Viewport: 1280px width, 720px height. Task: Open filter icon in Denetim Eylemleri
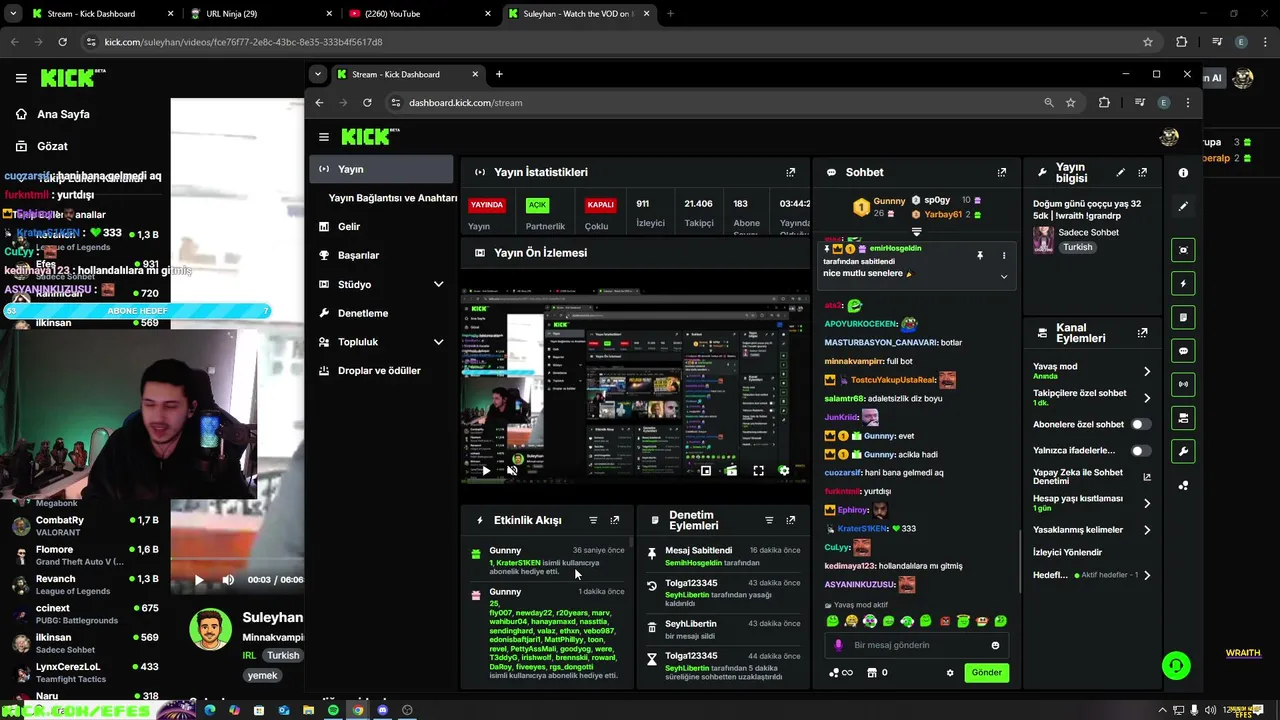click(769, 520)
